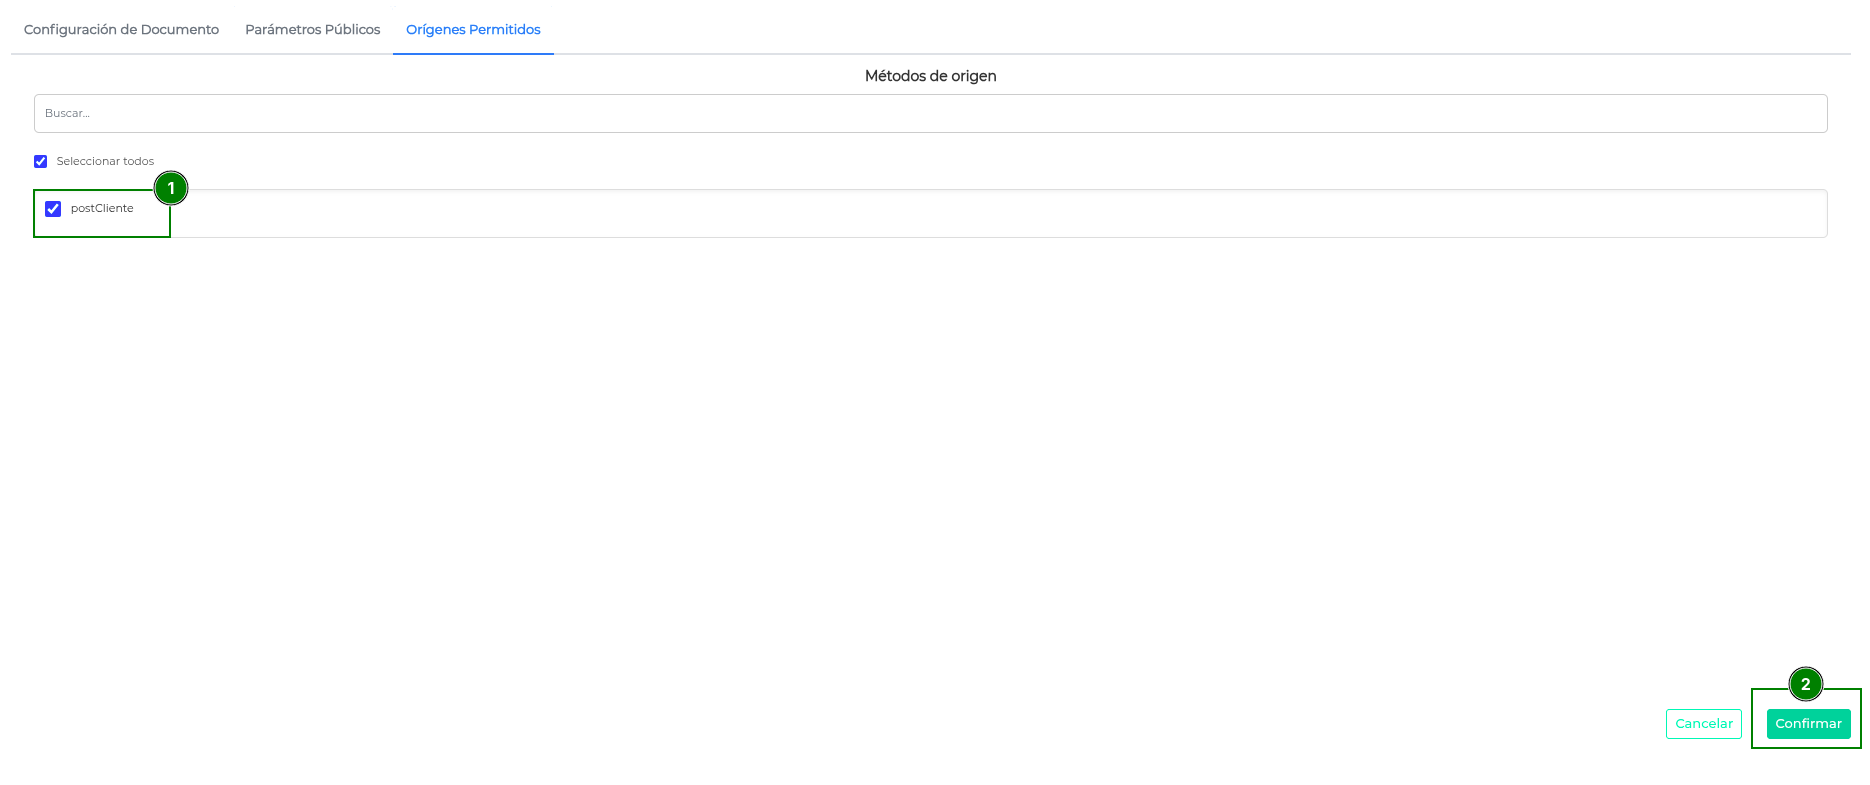Click the Métodos de origen heading
Viewport: 1870px width, 785px height.
[x=930, y=76]
